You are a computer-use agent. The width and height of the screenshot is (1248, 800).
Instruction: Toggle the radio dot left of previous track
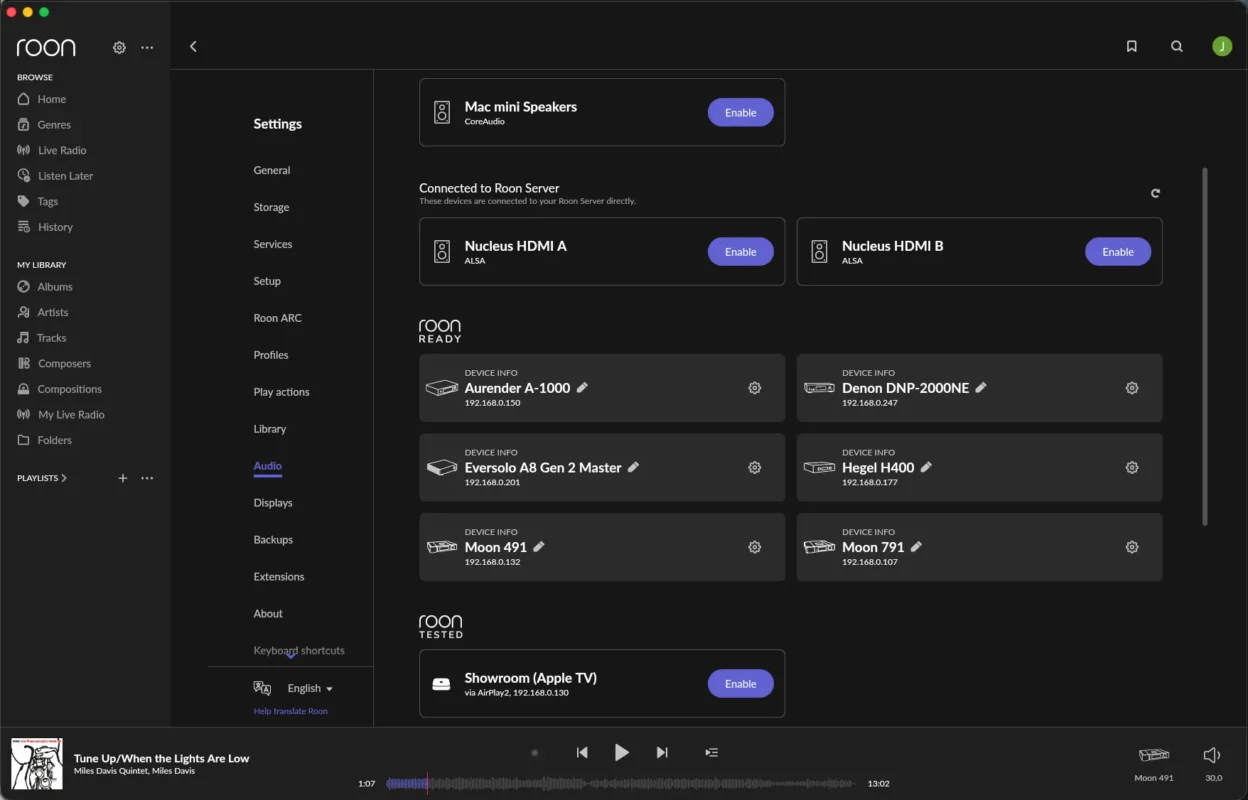pyautogui.click(x=535, y=753)
